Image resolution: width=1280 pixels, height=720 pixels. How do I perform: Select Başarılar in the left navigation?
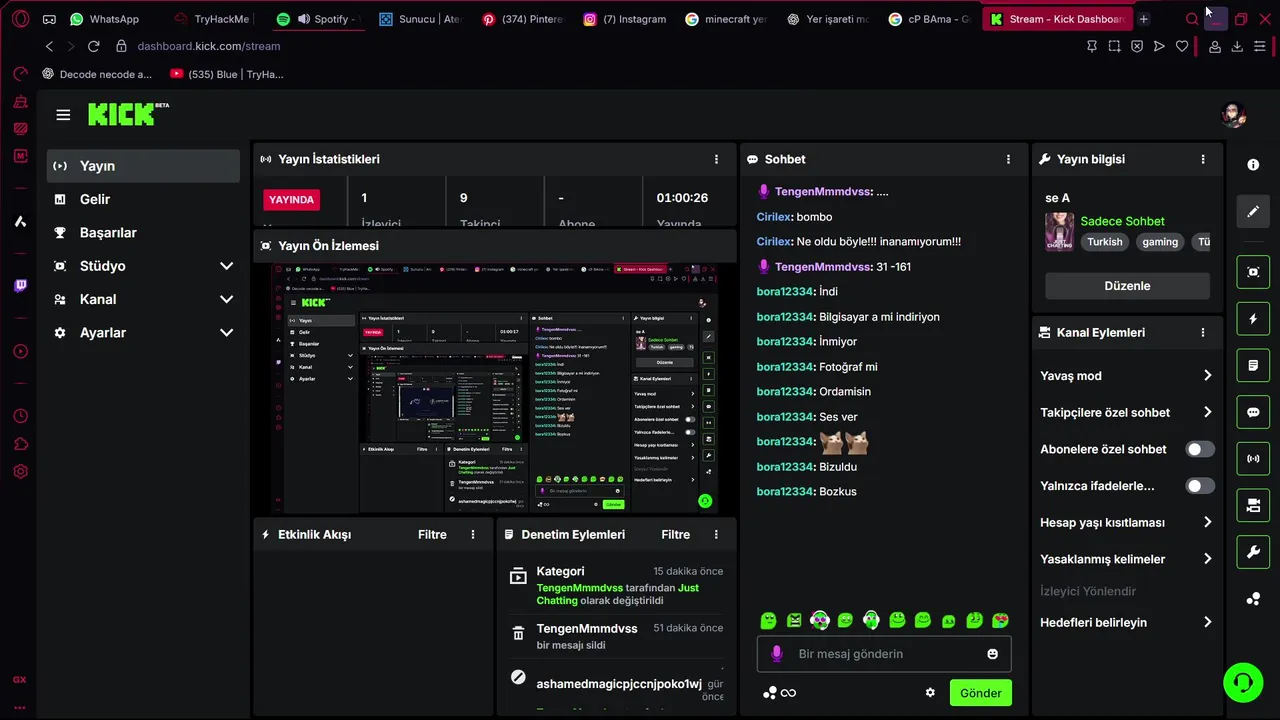point(143,233)
